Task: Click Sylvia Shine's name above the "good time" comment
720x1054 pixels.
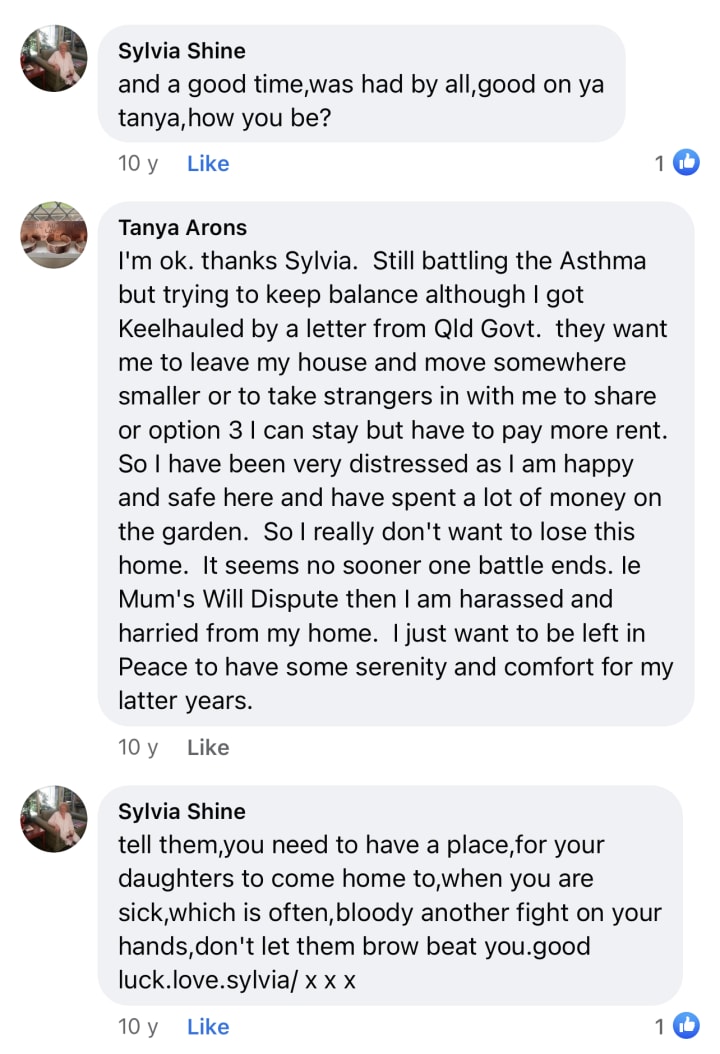Action: 182,51
